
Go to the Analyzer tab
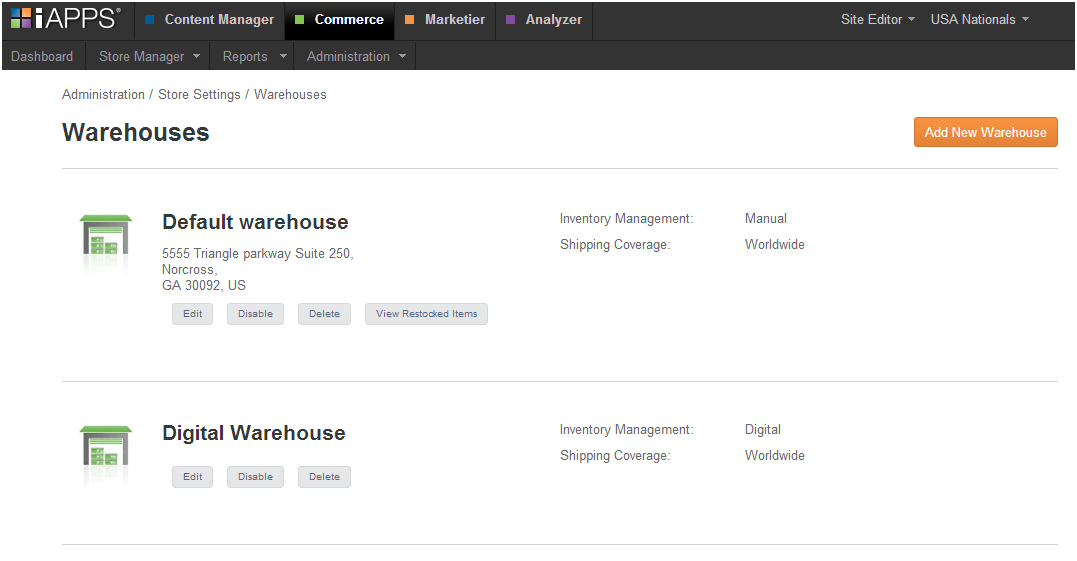544,20
